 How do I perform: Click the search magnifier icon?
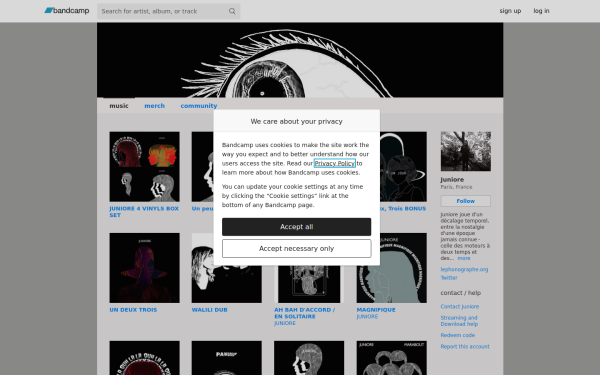[x=232, y=11]
